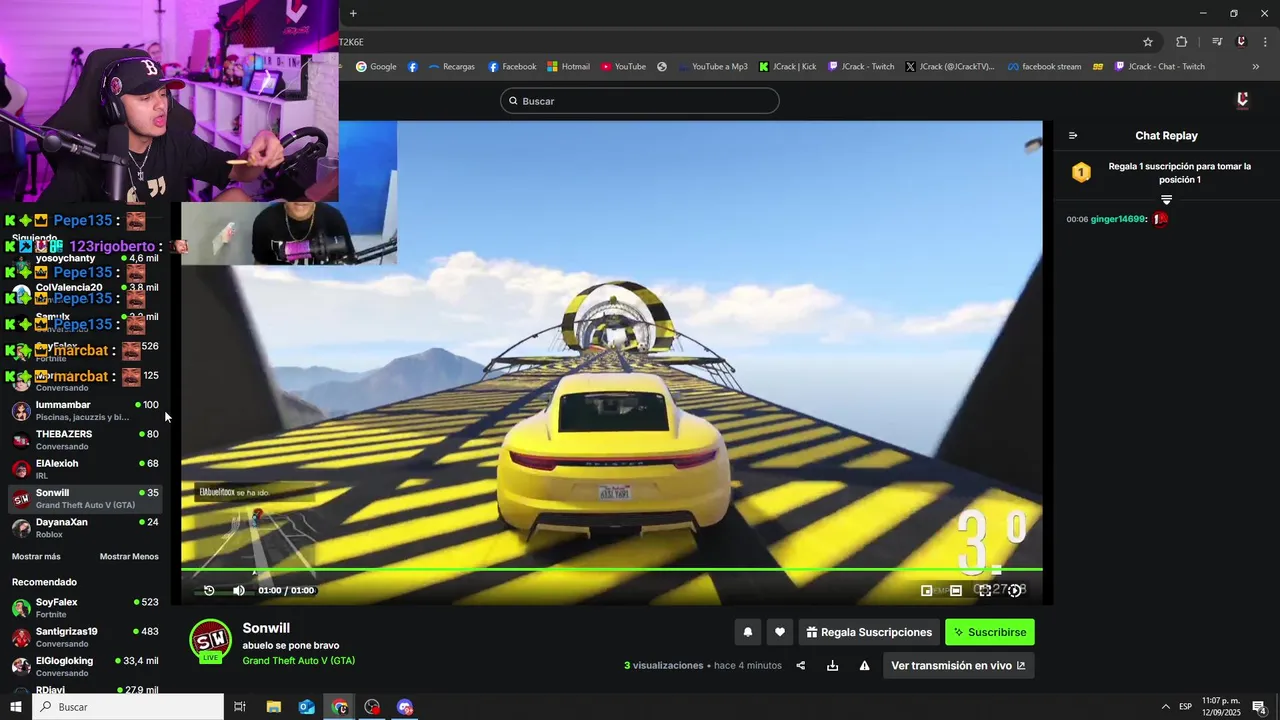Open Grand Theft Auto V (GTA) category link
The image size is (1280, 720).
[298, 661]
